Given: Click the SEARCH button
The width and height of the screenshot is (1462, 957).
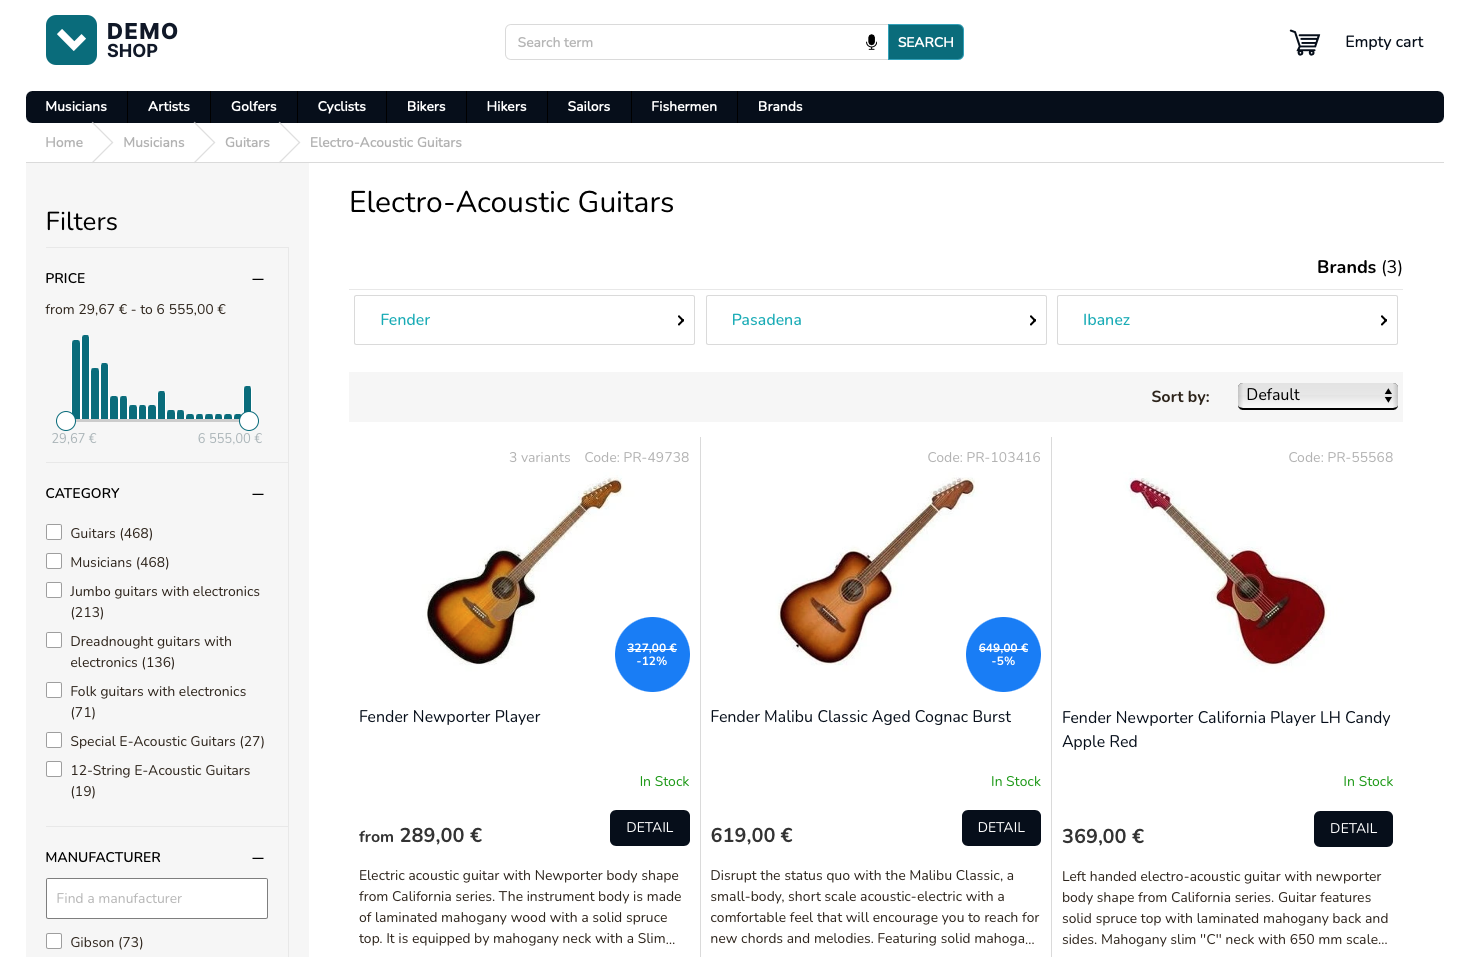Looking at the screenshot, I should point(925,42).
